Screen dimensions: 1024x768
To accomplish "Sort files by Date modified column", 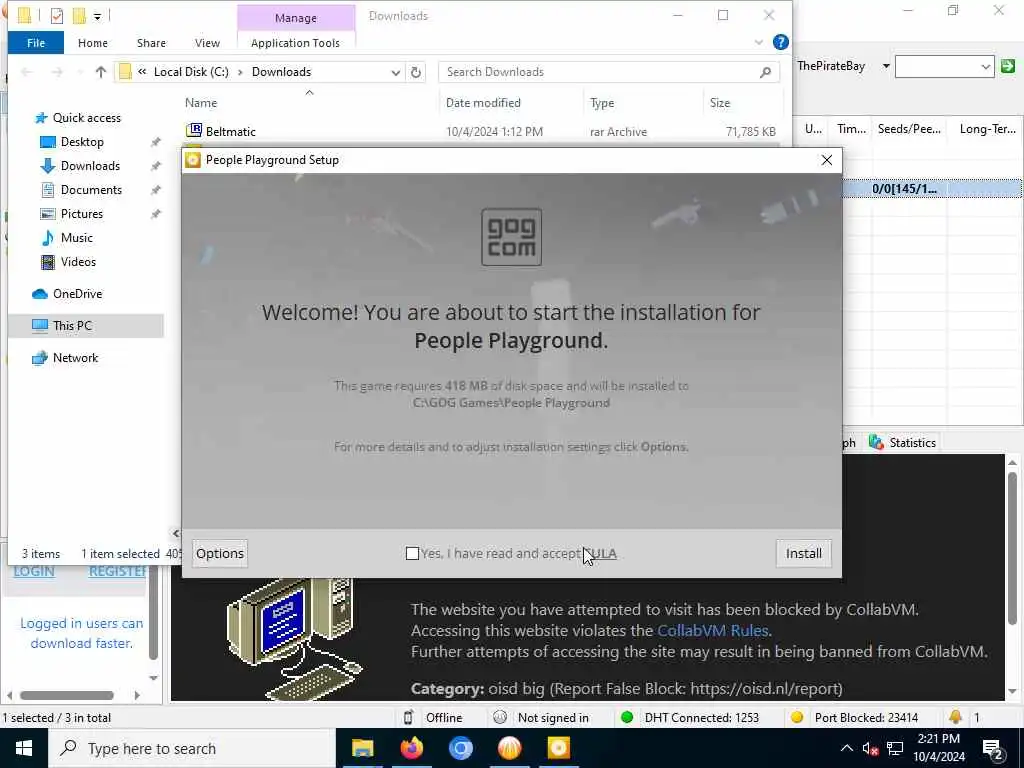I will click(483, 103).
